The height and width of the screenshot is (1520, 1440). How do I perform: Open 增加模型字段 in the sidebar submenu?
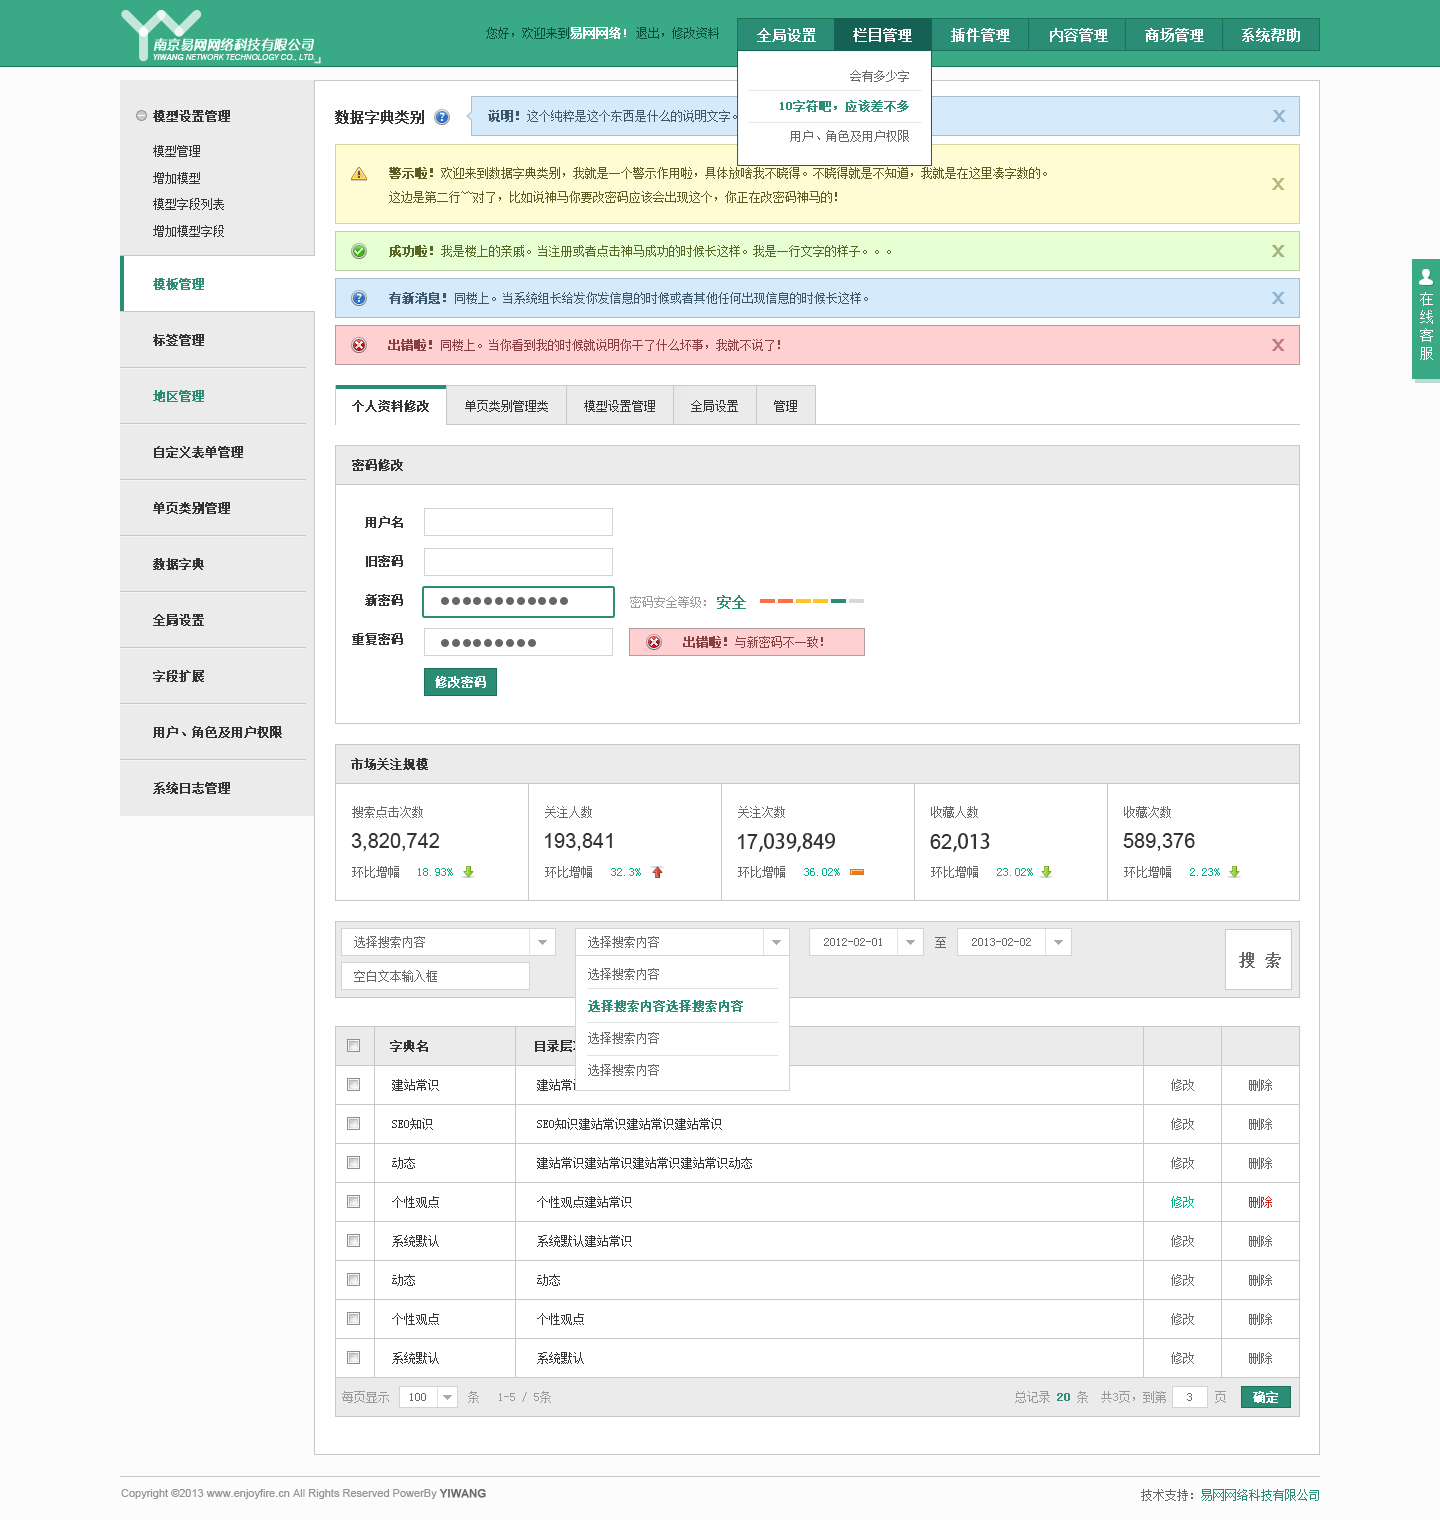(188, 231)
